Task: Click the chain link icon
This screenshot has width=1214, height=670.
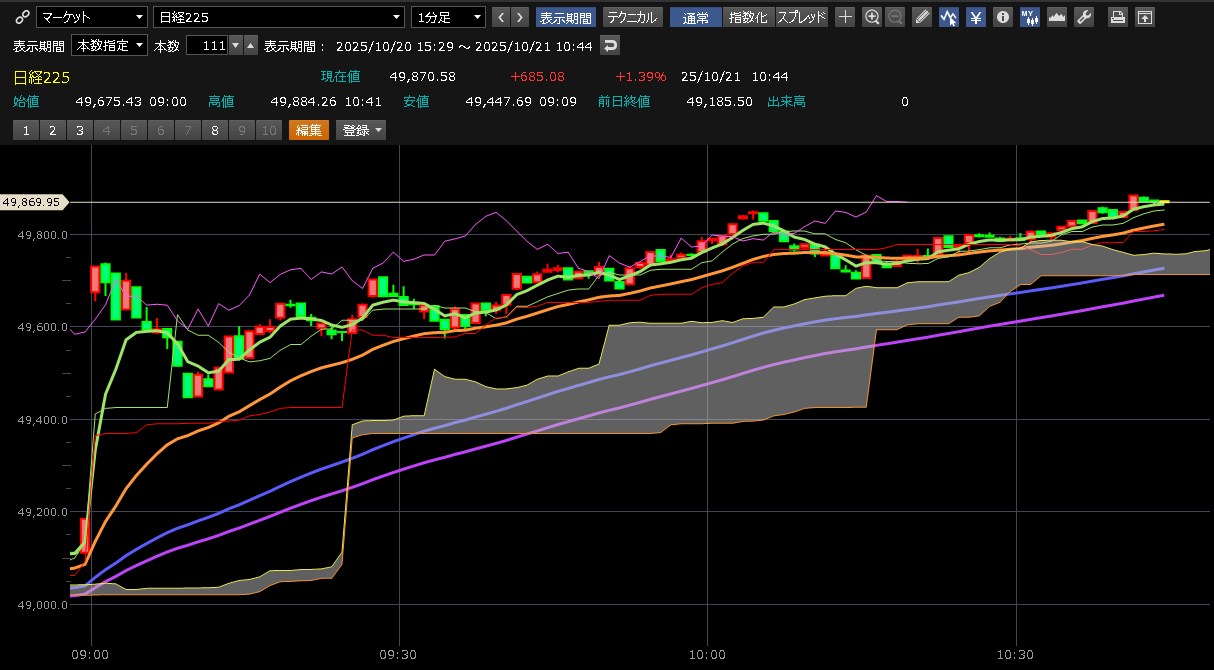Action: [22, 17]
